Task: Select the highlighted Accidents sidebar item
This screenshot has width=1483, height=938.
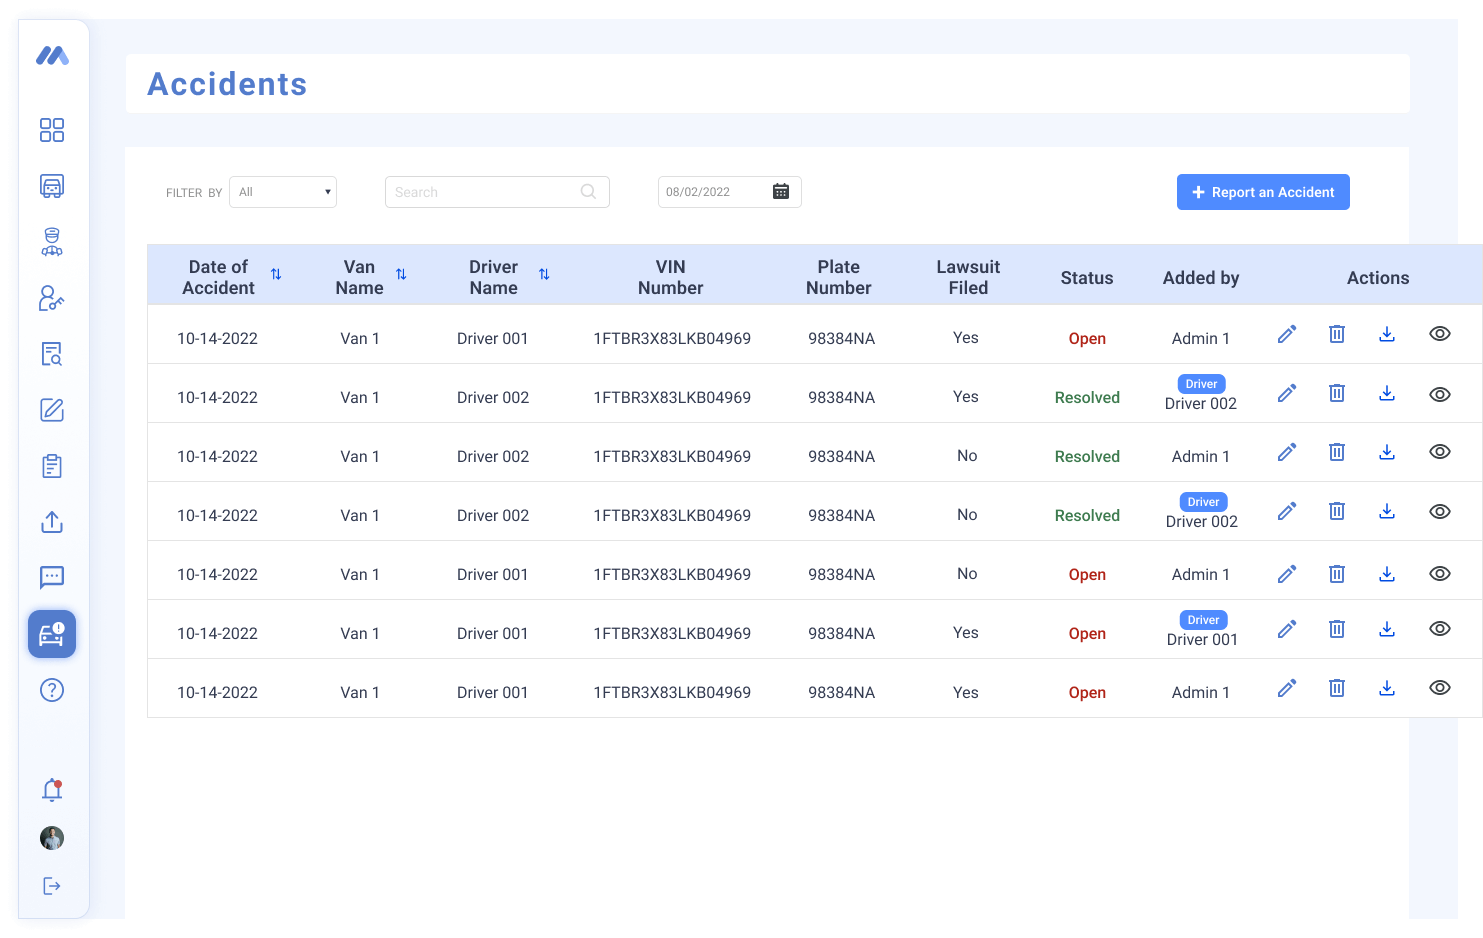Action: [x=52, y=634]
